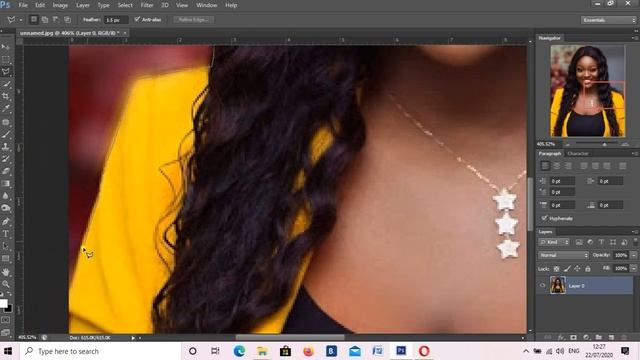Open the Normal blend mode dropdown
This screenshot has height=360, width=640.
pyautogui.click(x=563, y=255)
